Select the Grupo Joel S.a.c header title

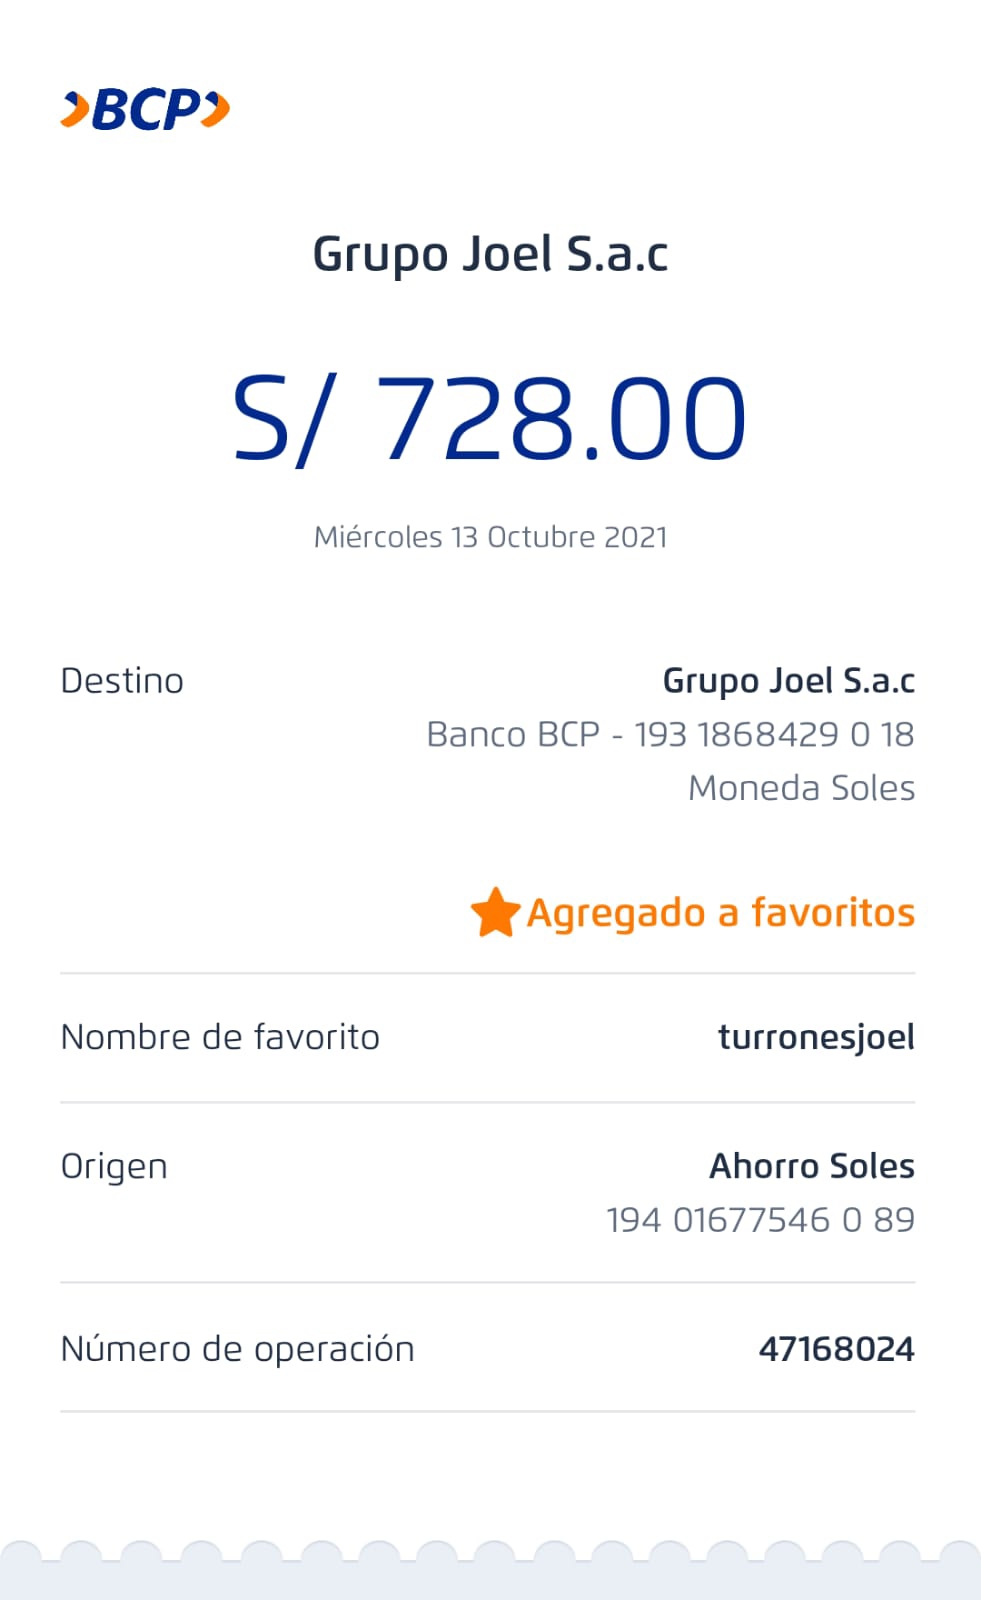(490, 254)
